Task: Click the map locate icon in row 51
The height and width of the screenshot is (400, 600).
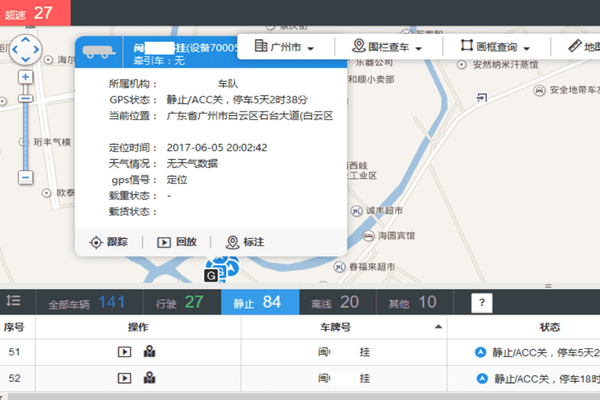Action: point(149,352)
